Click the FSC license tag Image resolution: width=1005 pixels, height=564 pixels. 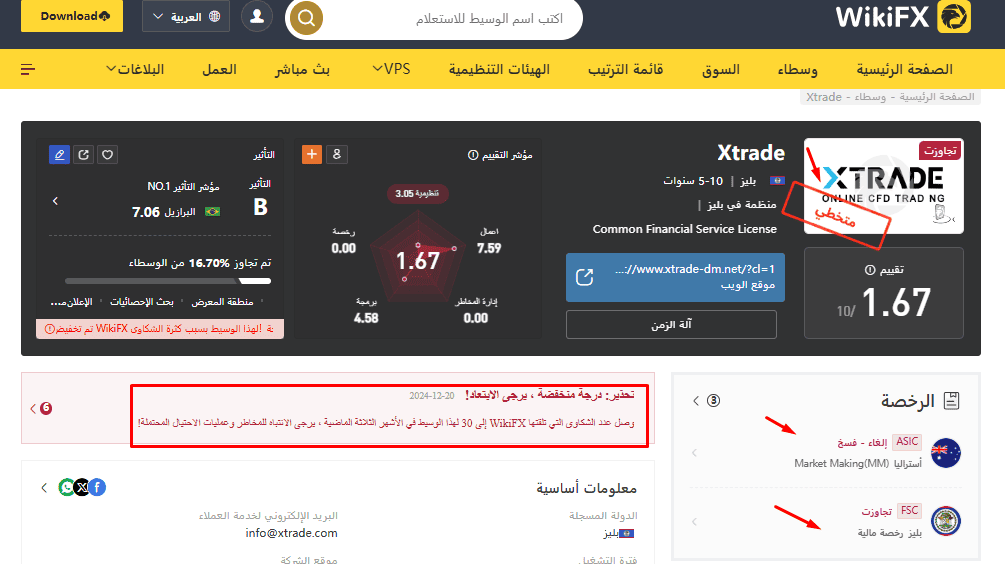pos(909,511)
